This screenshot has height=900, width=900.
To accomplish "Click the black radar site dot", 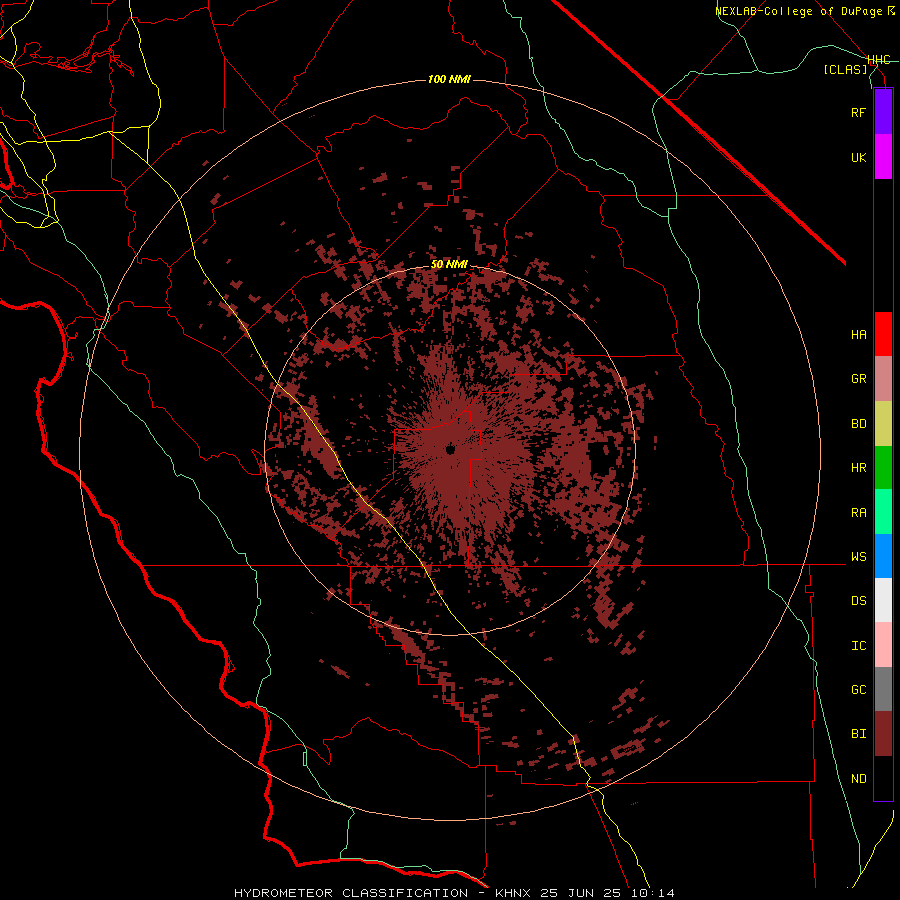I will (x=450, y=449).
